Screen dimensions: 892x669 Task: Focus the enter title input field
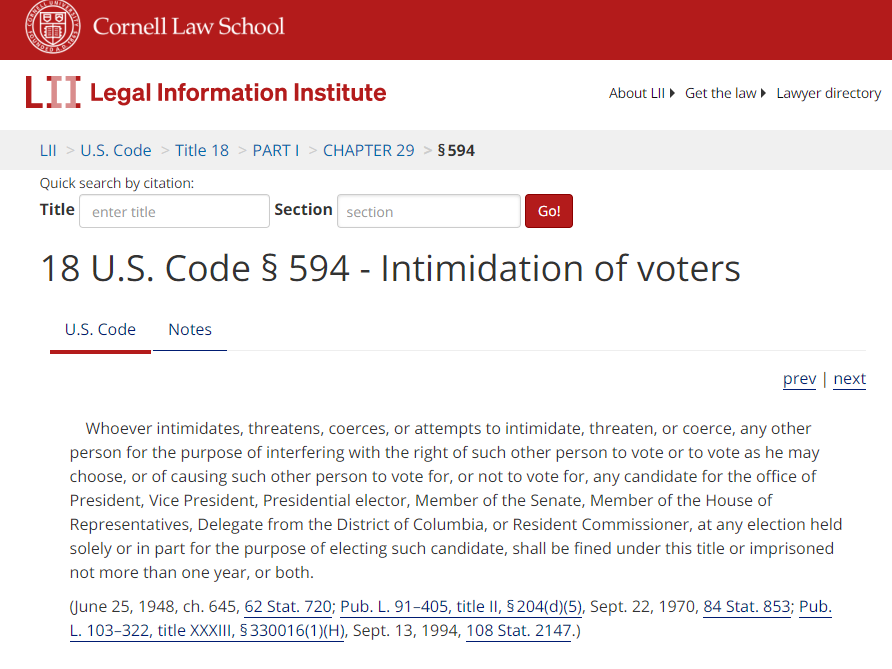[174, 211]
